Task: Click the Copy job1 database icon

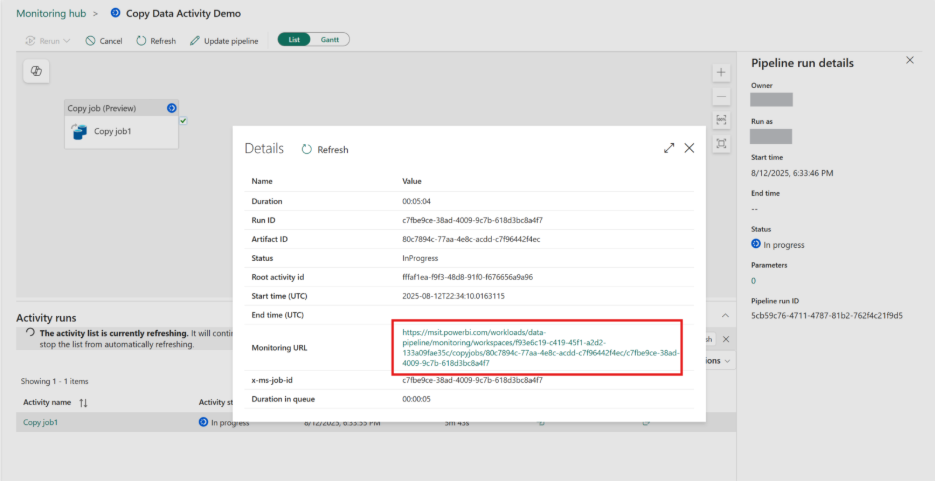Action: [x=80, y=131]
